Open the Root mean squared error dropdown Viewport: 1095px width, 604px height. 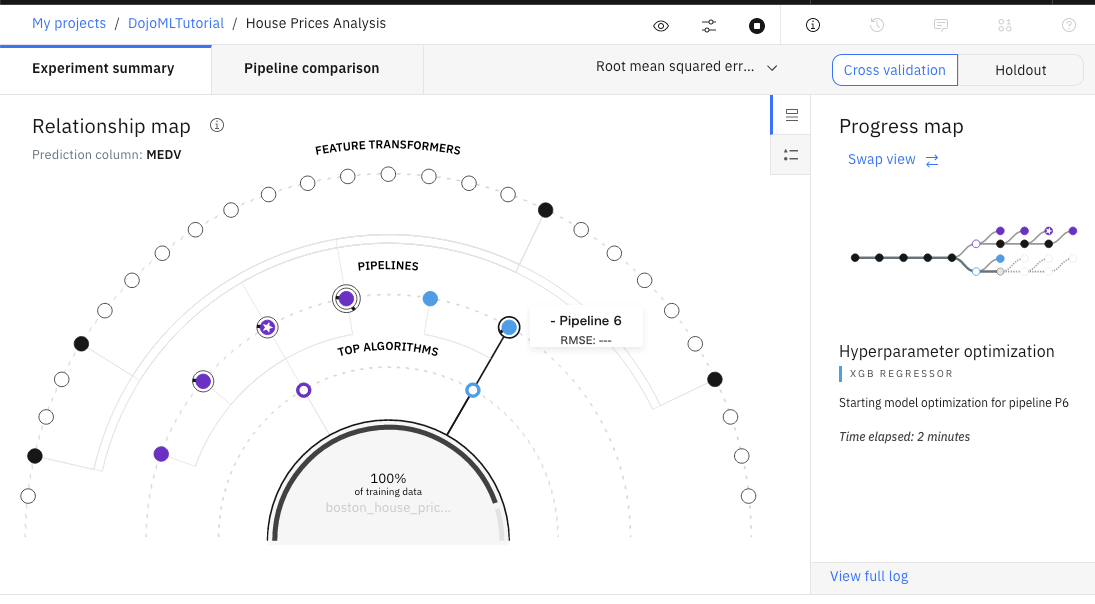click(x=686, y=68)
